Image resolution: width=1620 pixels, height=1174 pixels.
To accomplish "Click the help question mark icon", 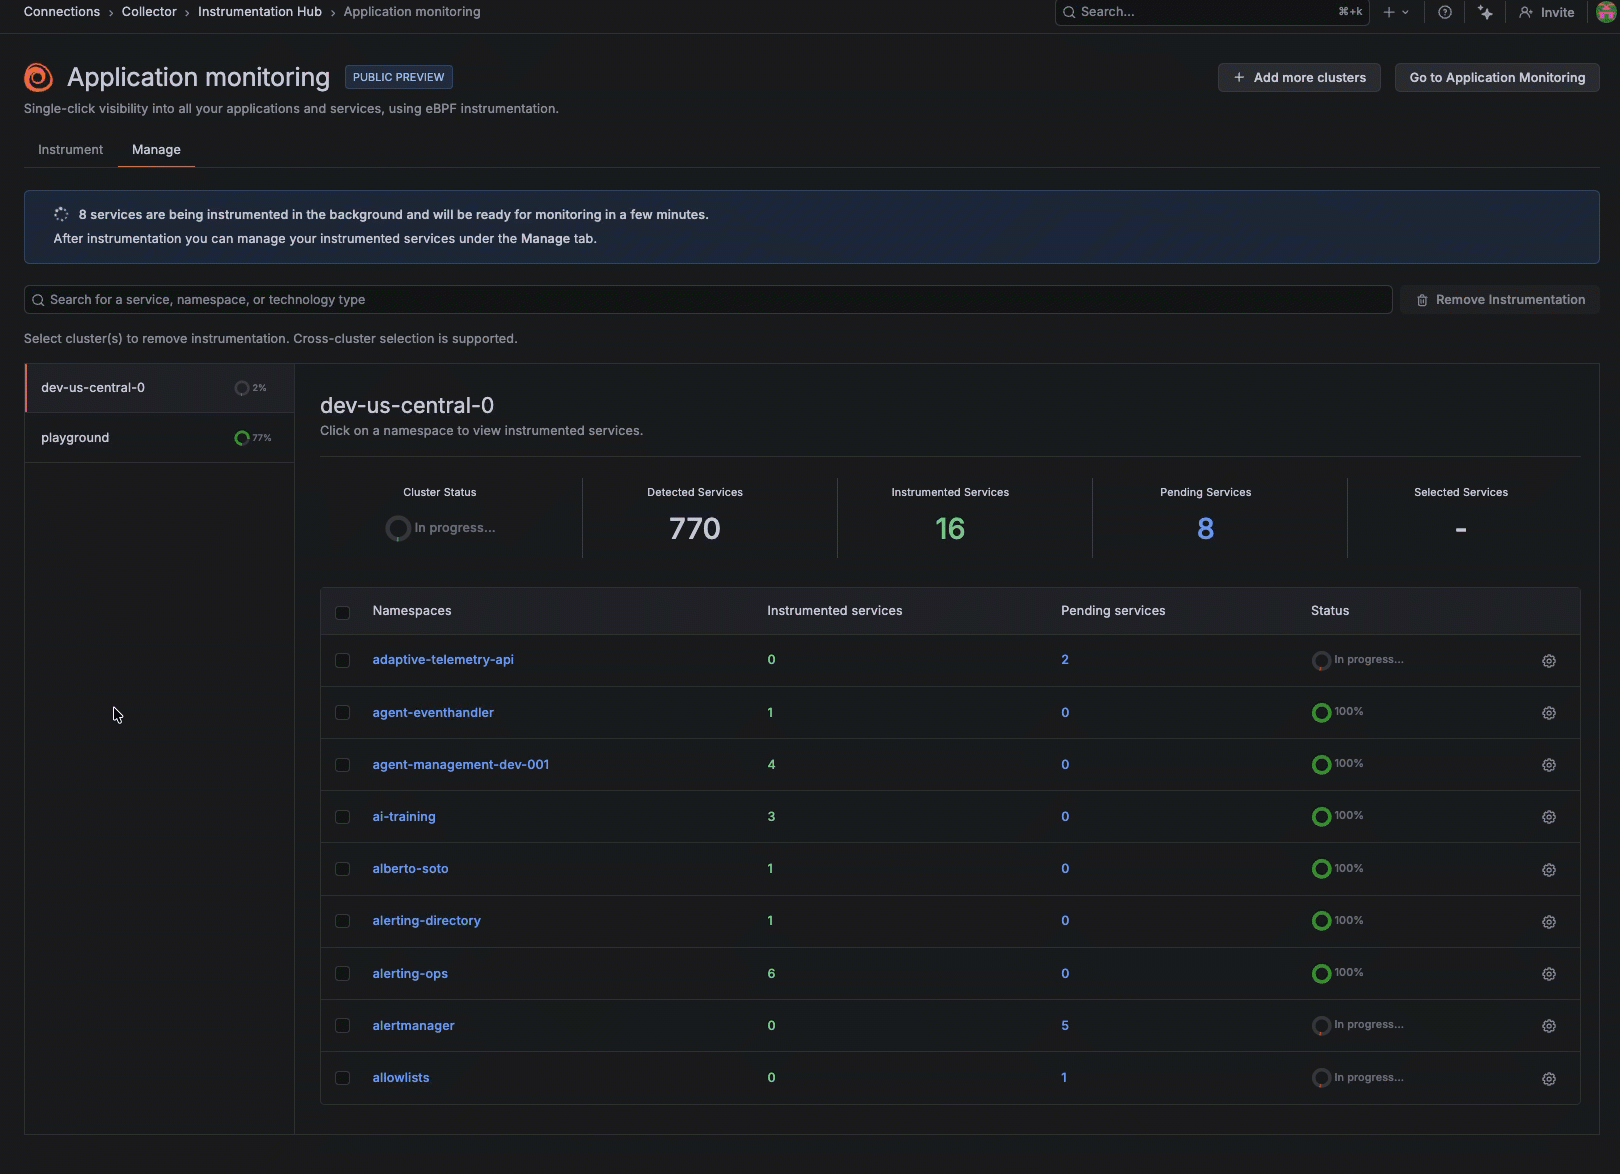I will coord(1444,12).
